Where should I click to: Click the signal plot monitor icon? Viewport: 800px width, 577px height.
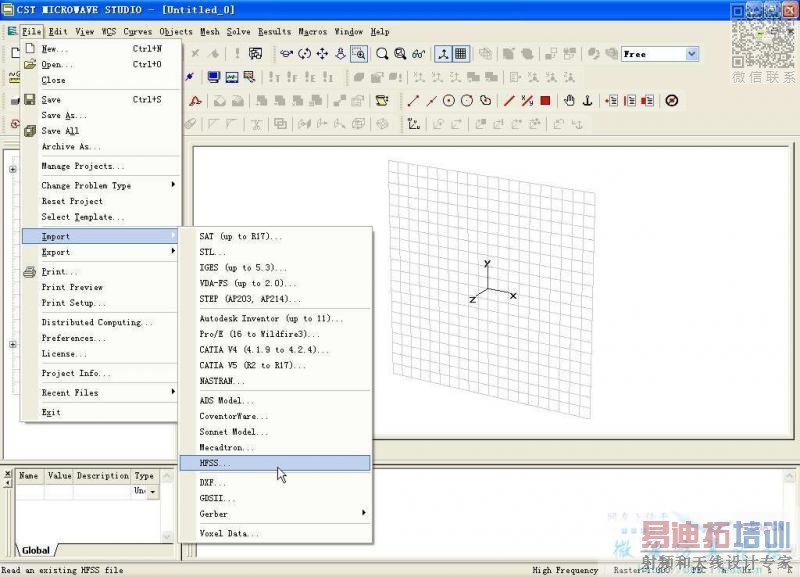click(x=232, y=78)
